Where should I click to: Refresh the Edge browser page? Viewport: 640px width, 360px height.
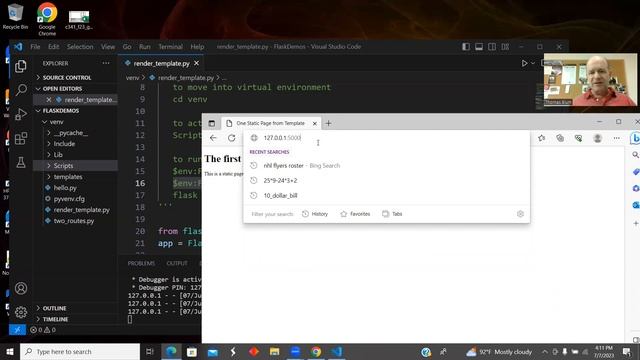click(231, 138)
